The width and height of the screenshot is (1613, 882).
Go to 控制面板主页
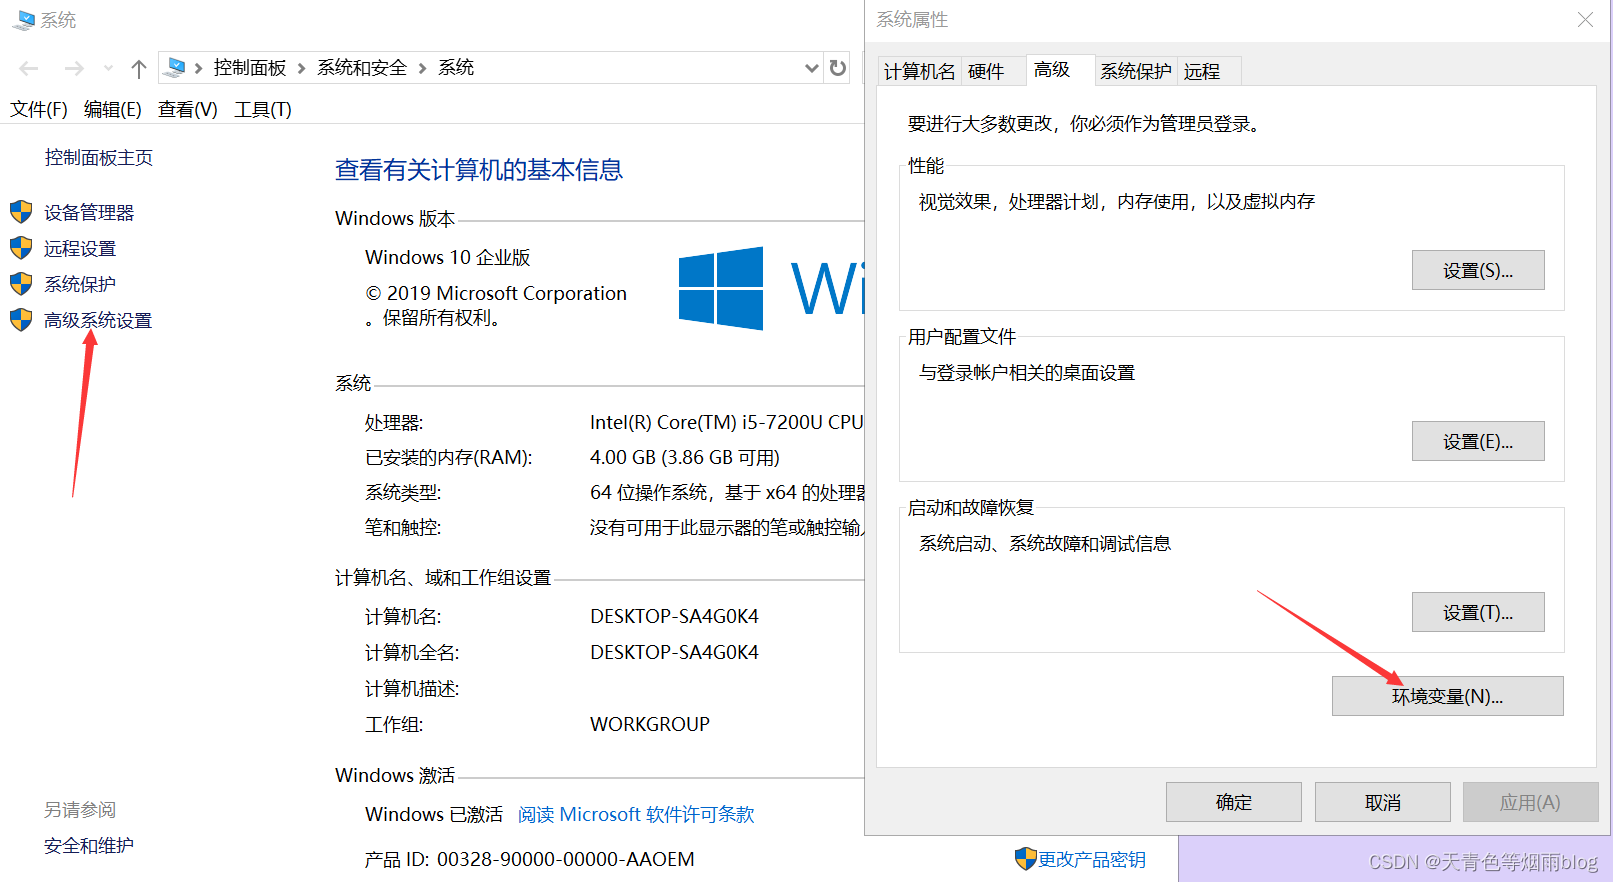point(99,157)
